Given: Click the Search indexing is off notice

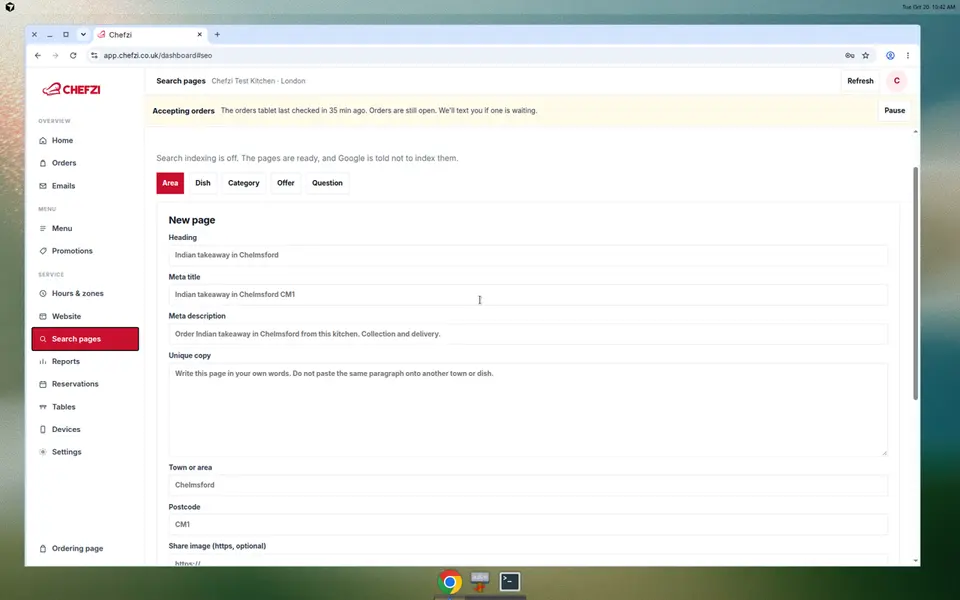Looking at the screenshot, I should tap(307, 158).
